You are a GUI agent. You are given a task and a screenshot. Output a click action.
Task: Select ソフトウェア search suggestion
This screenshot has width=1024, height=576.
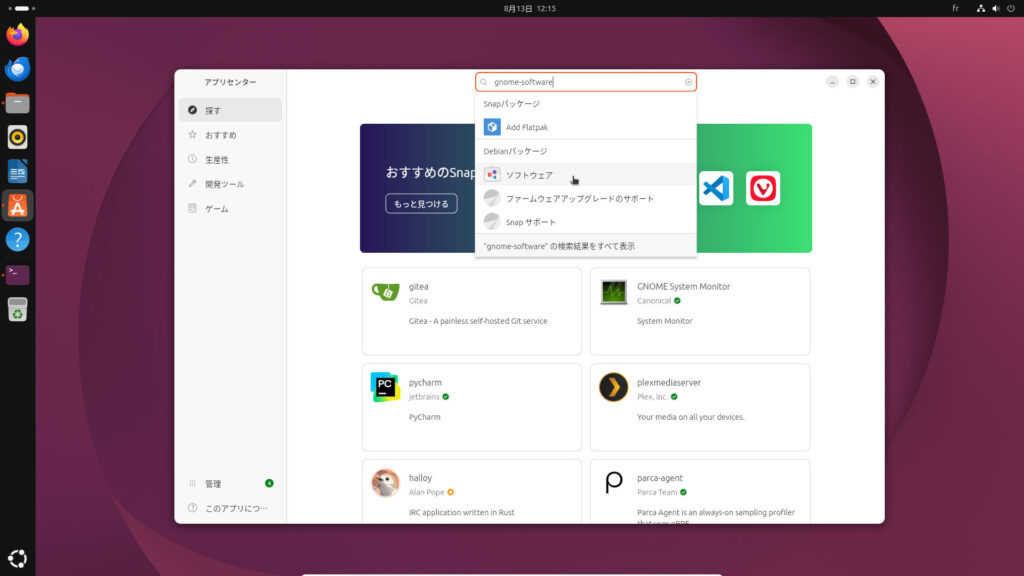coord(586,175)
